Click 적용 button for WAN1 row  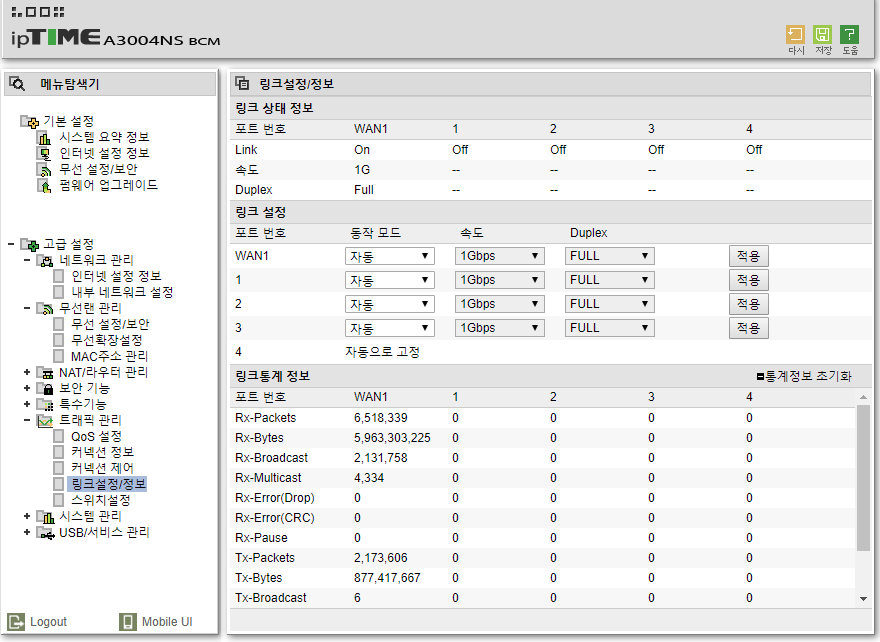(749, 256)
